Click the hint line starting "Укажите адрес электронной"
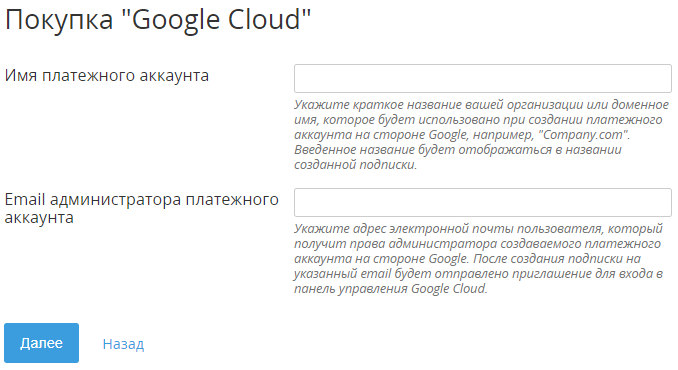Image resolution: width=678 pixels, height=370 pixels. [479, 228]
